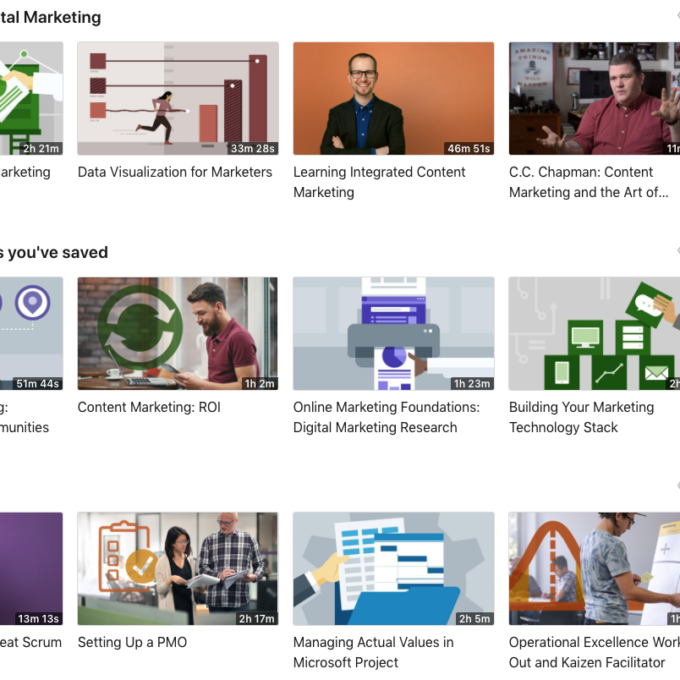
Task: Open the C.C. Chapman content marketing video thumbnail
Action: pos(594,98)
